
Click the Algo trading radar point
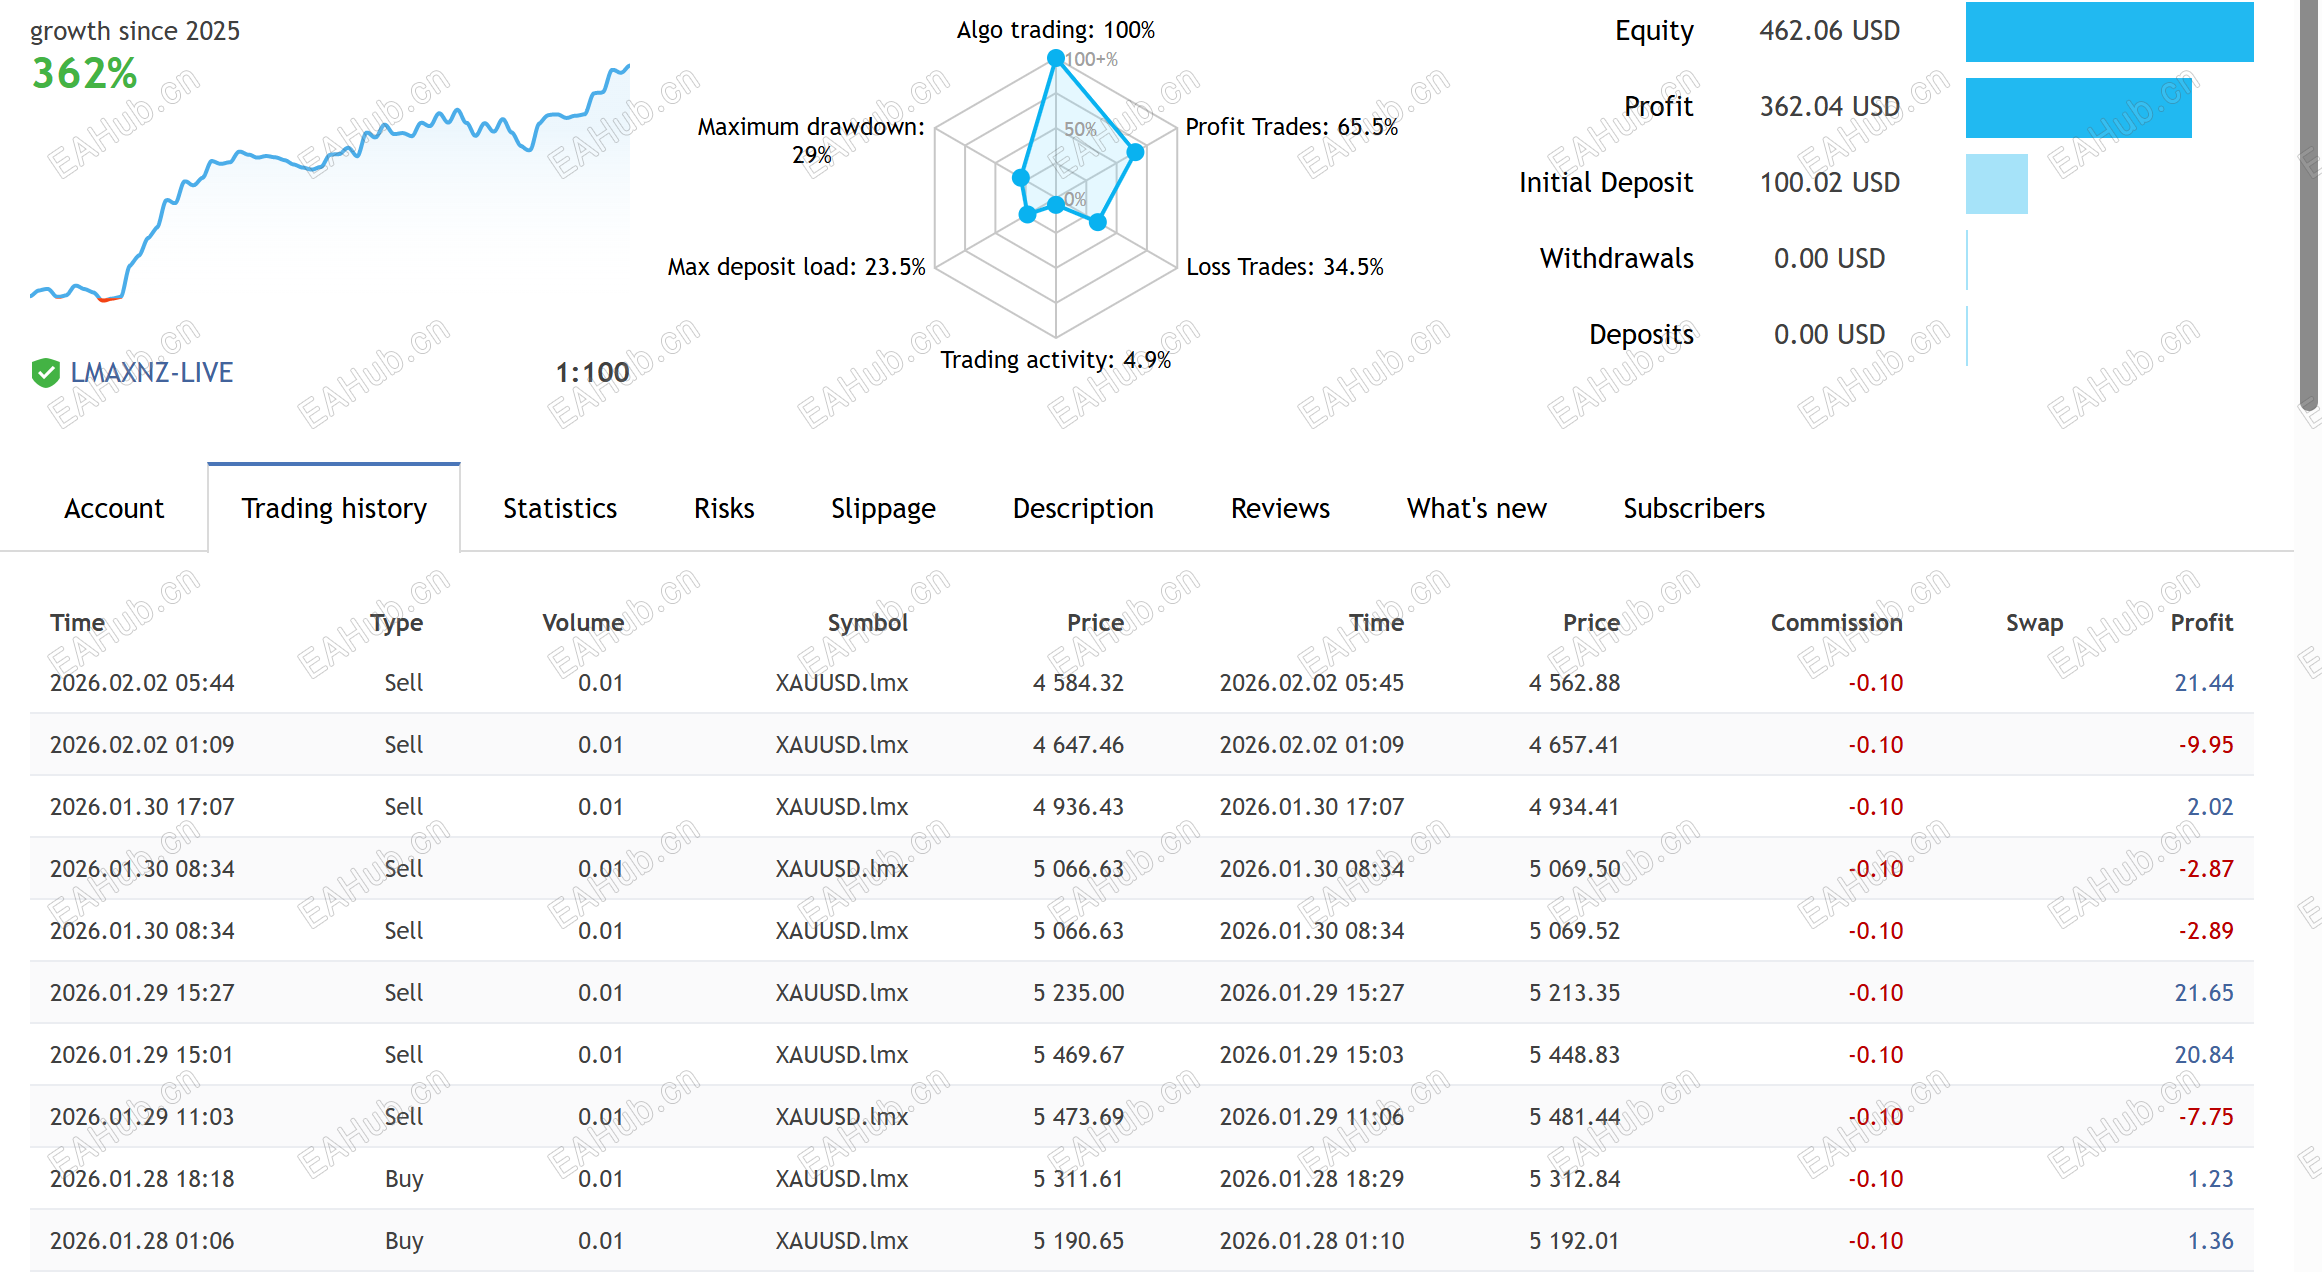point(1055,58)
